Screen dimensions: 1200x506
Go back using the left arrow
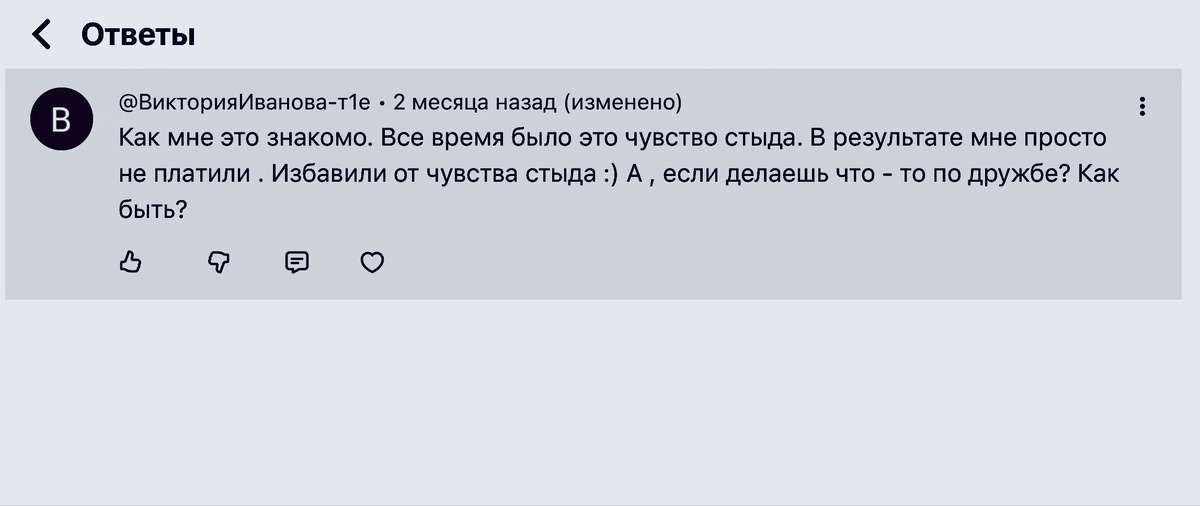(x=41, y=35)
